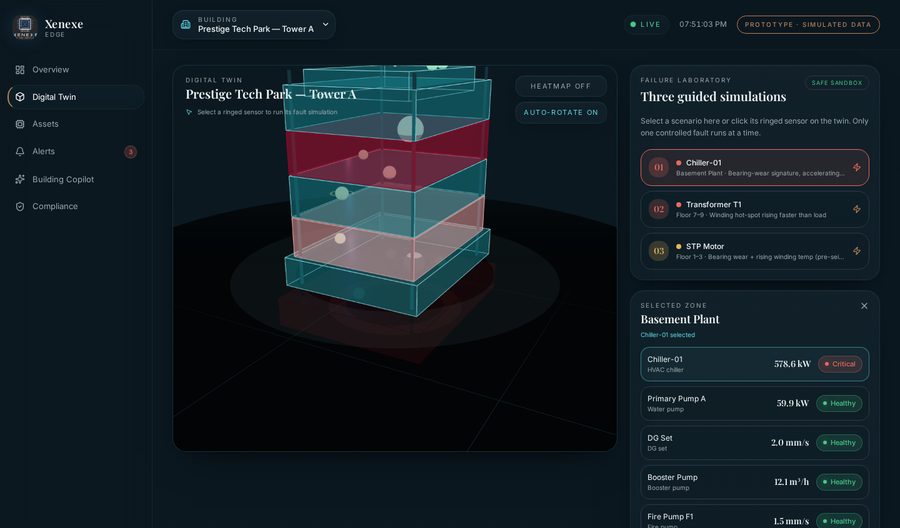Click the 03 number badge for STP Motor
Screen dimensions: 900x528
click(x=659, y=251)
